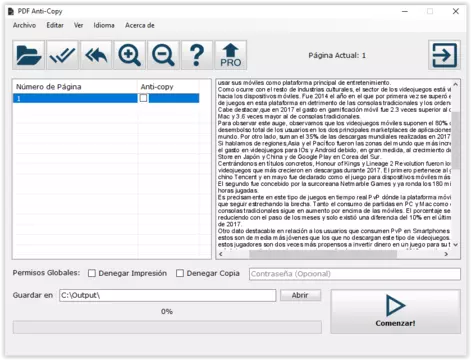Zoom in with the magnifier plus icon
Viewport: 471px width, 360px height.
[130, 55]
